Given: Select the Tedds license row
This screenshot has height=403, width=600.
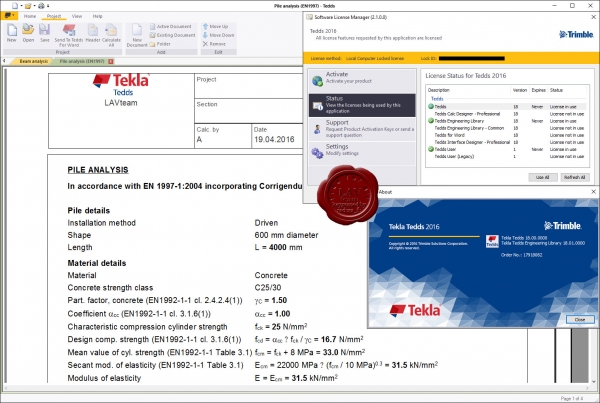Looking at the screenshot, I should 507,107.
